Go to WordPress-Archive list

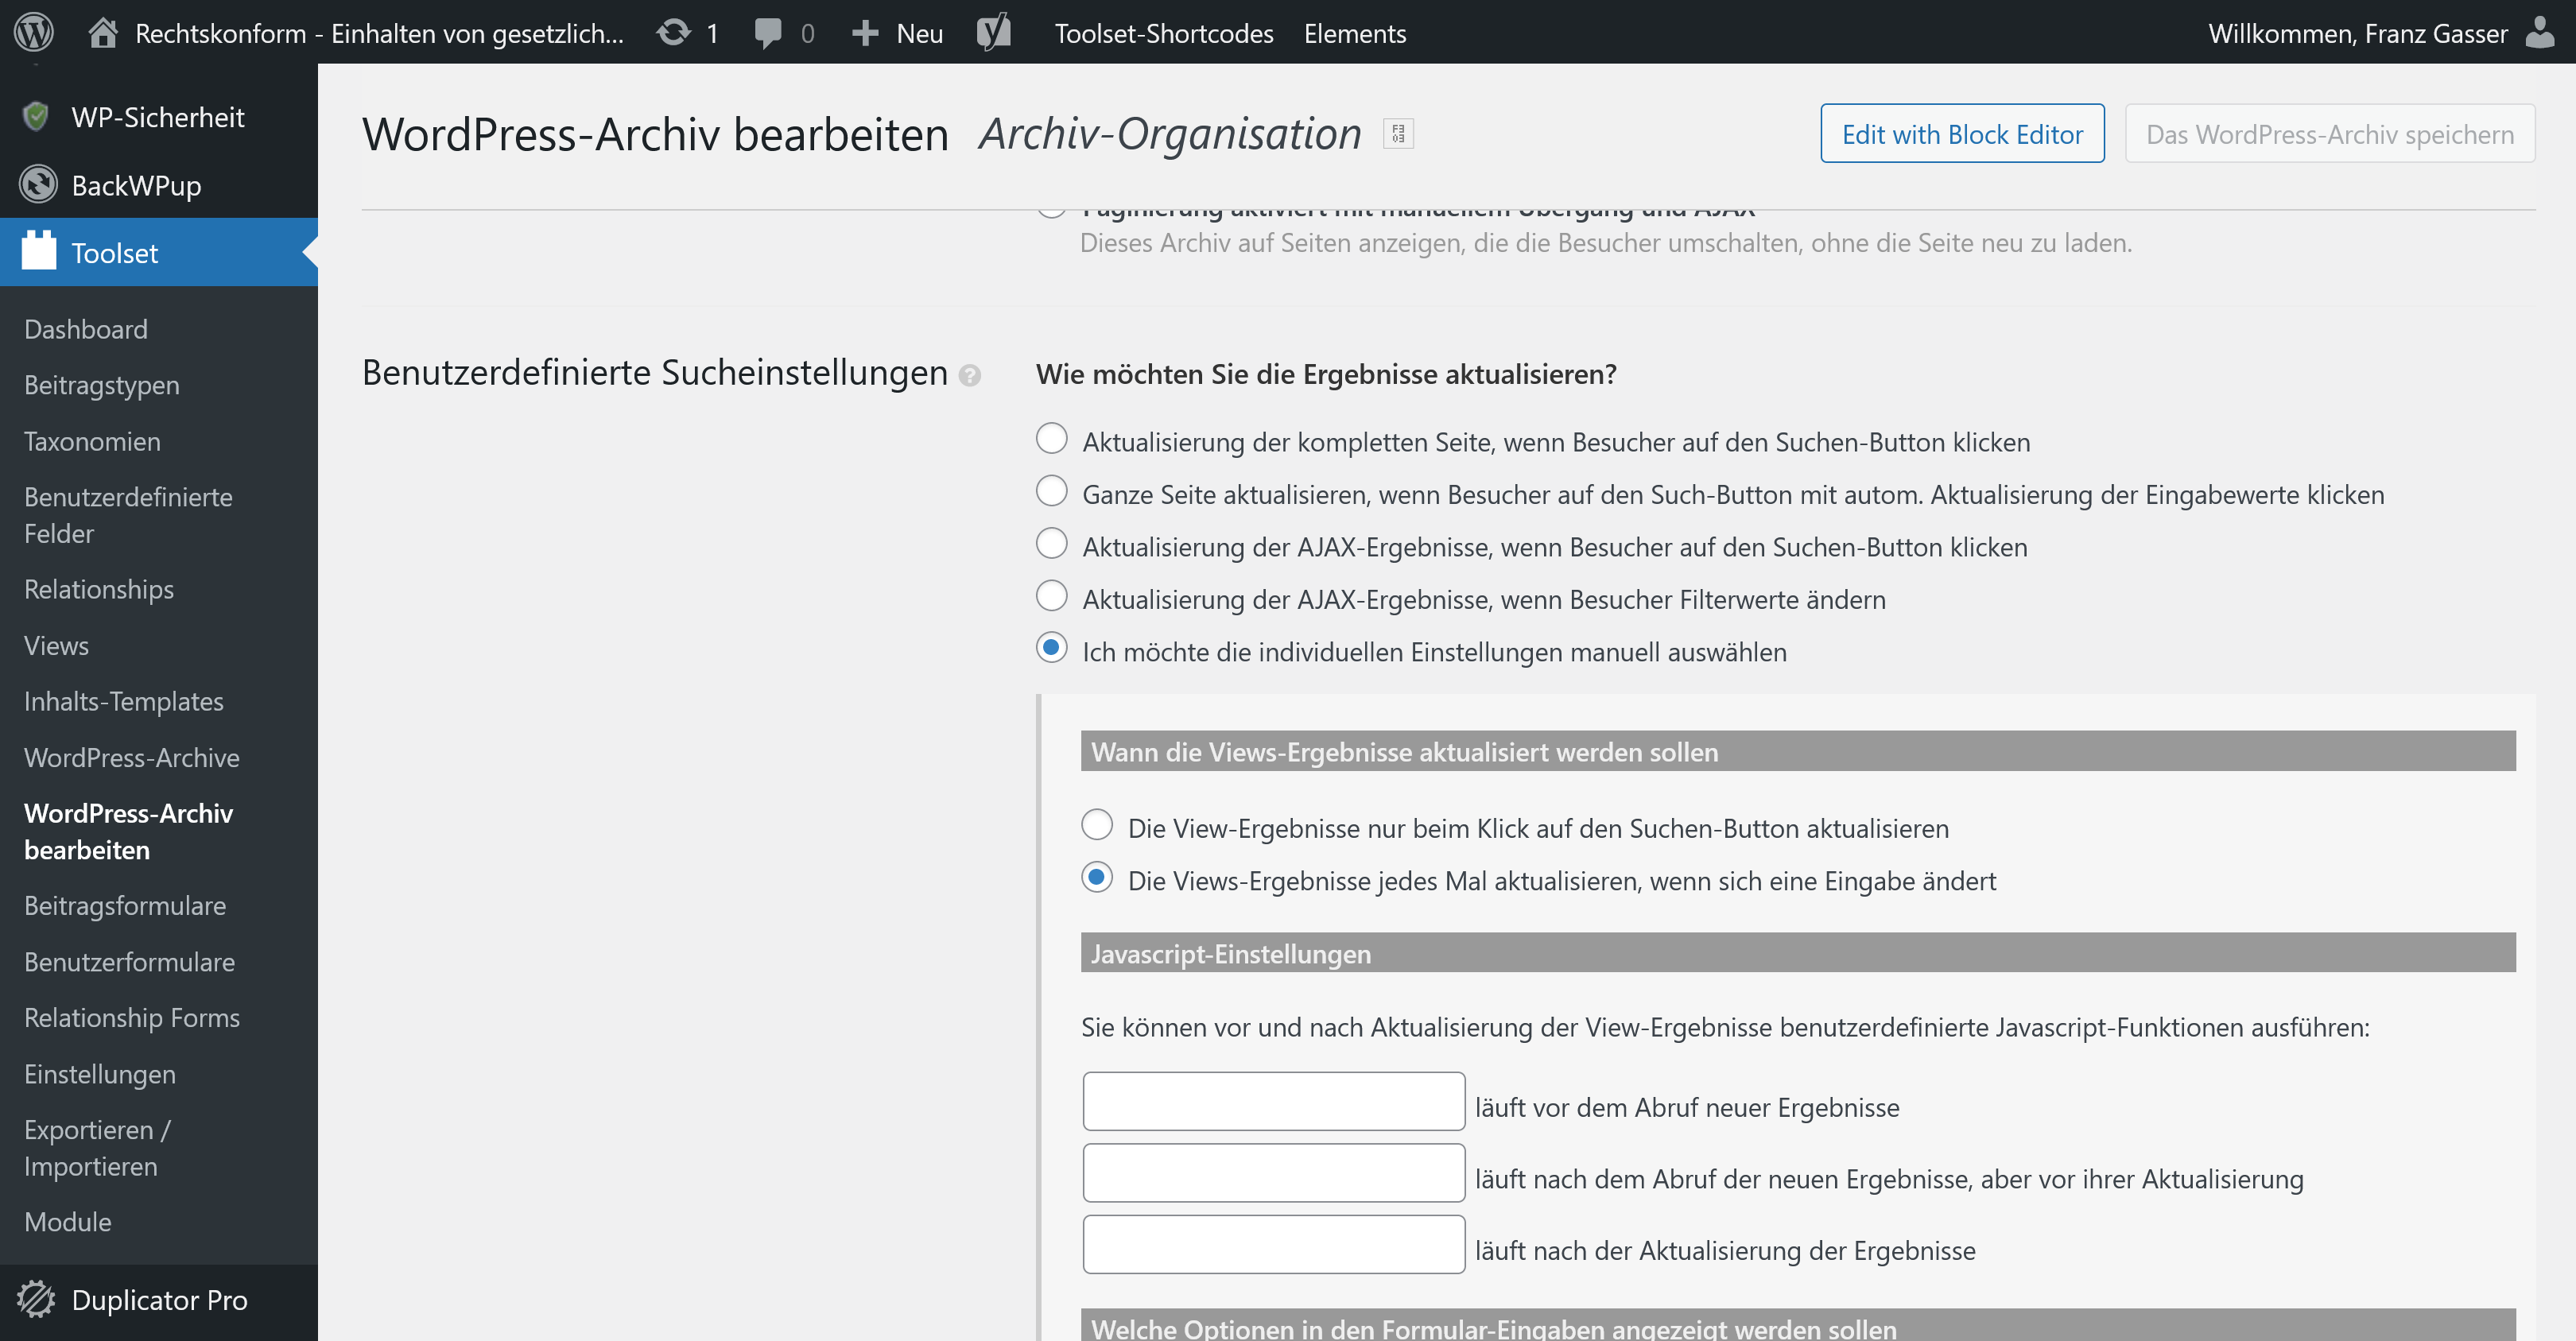point(132,757)
